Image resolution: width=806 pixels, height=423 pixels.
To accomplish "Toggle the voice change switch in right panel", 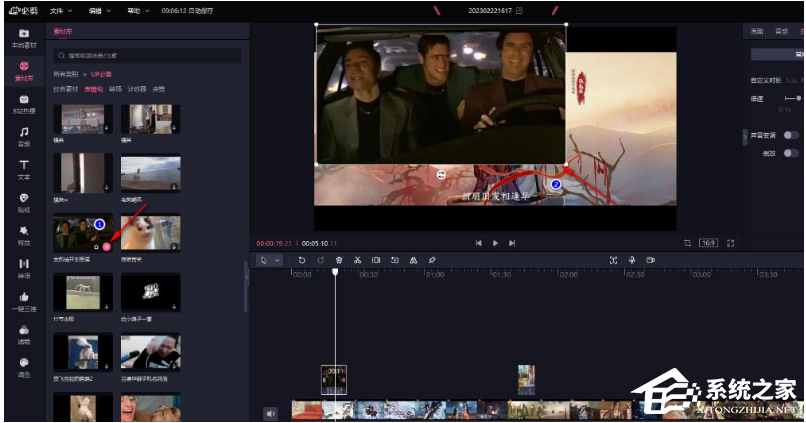I will (790, 134).
